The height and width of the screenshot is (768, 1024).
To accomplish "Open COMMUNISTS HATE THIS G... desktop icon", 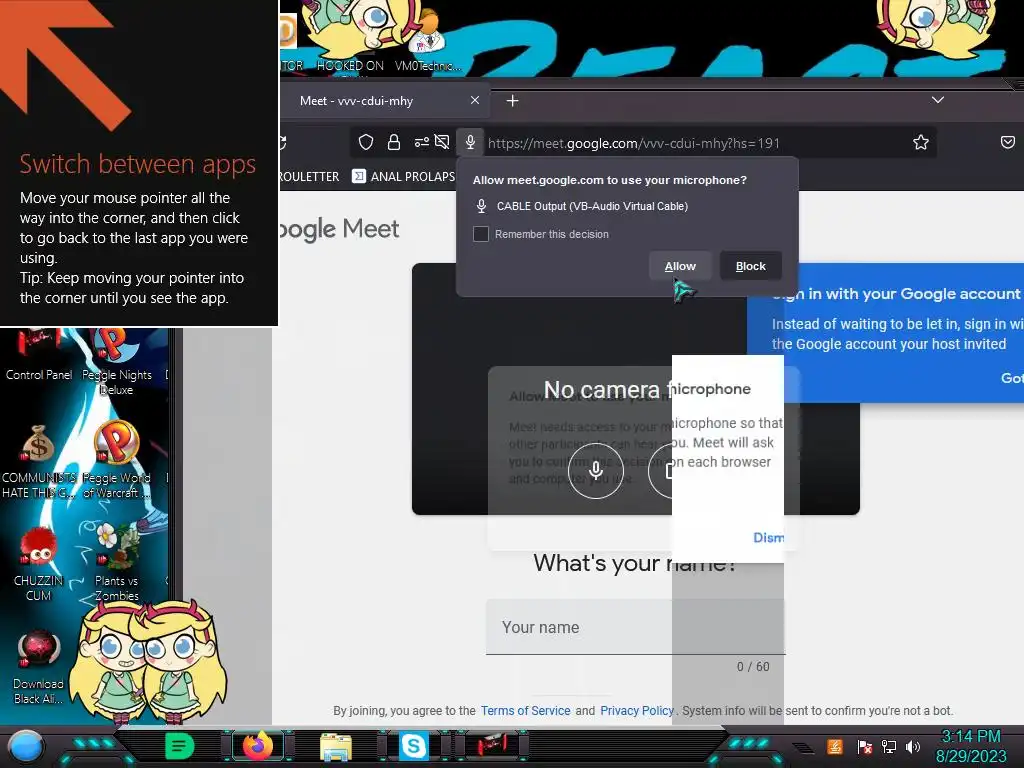I will 39,461.
